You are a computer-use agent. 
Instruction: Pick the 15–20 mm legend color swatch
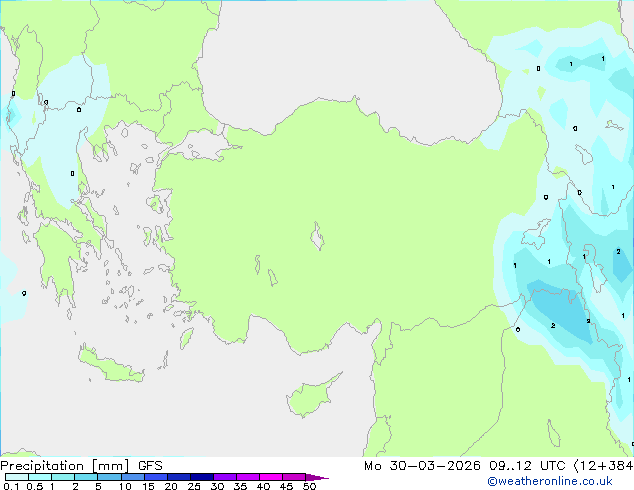click(x=155, y=477)
